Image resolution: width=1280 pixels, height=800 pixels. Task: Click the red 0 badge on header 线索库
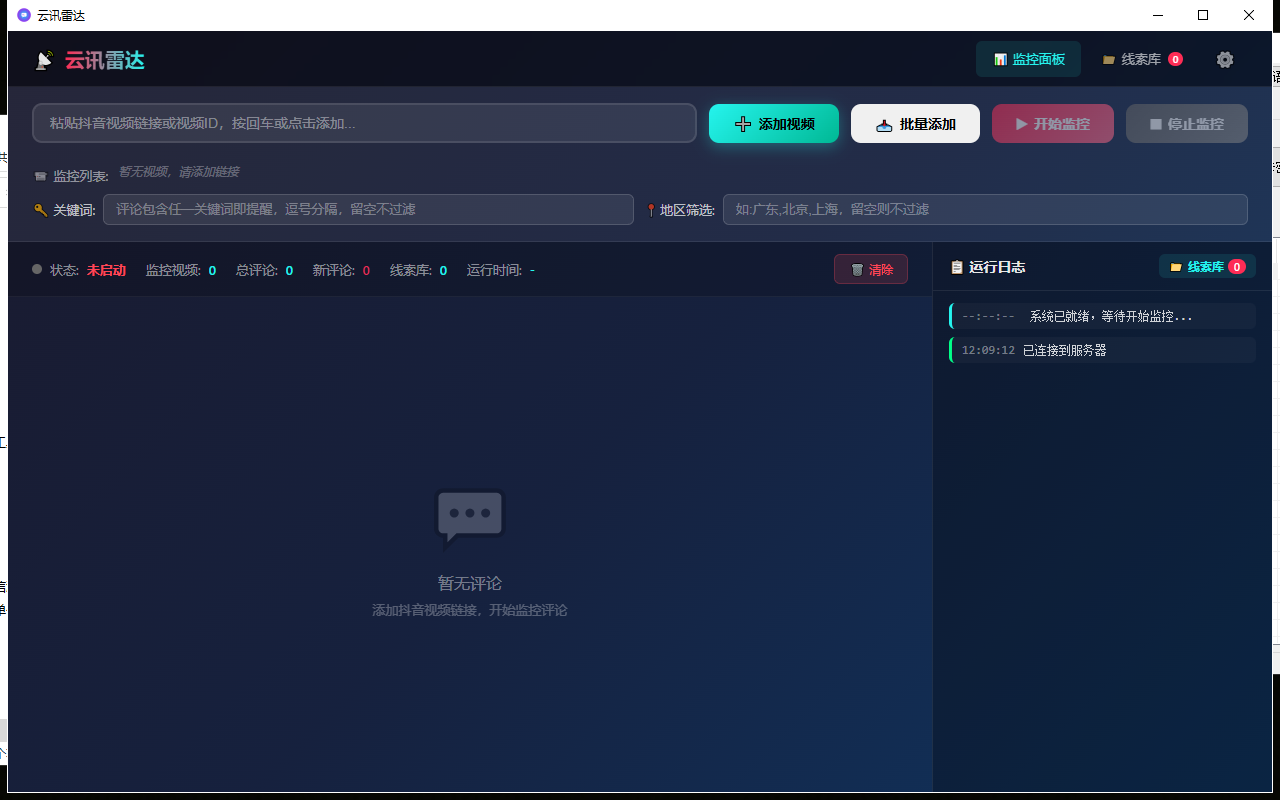(1175, 59)
